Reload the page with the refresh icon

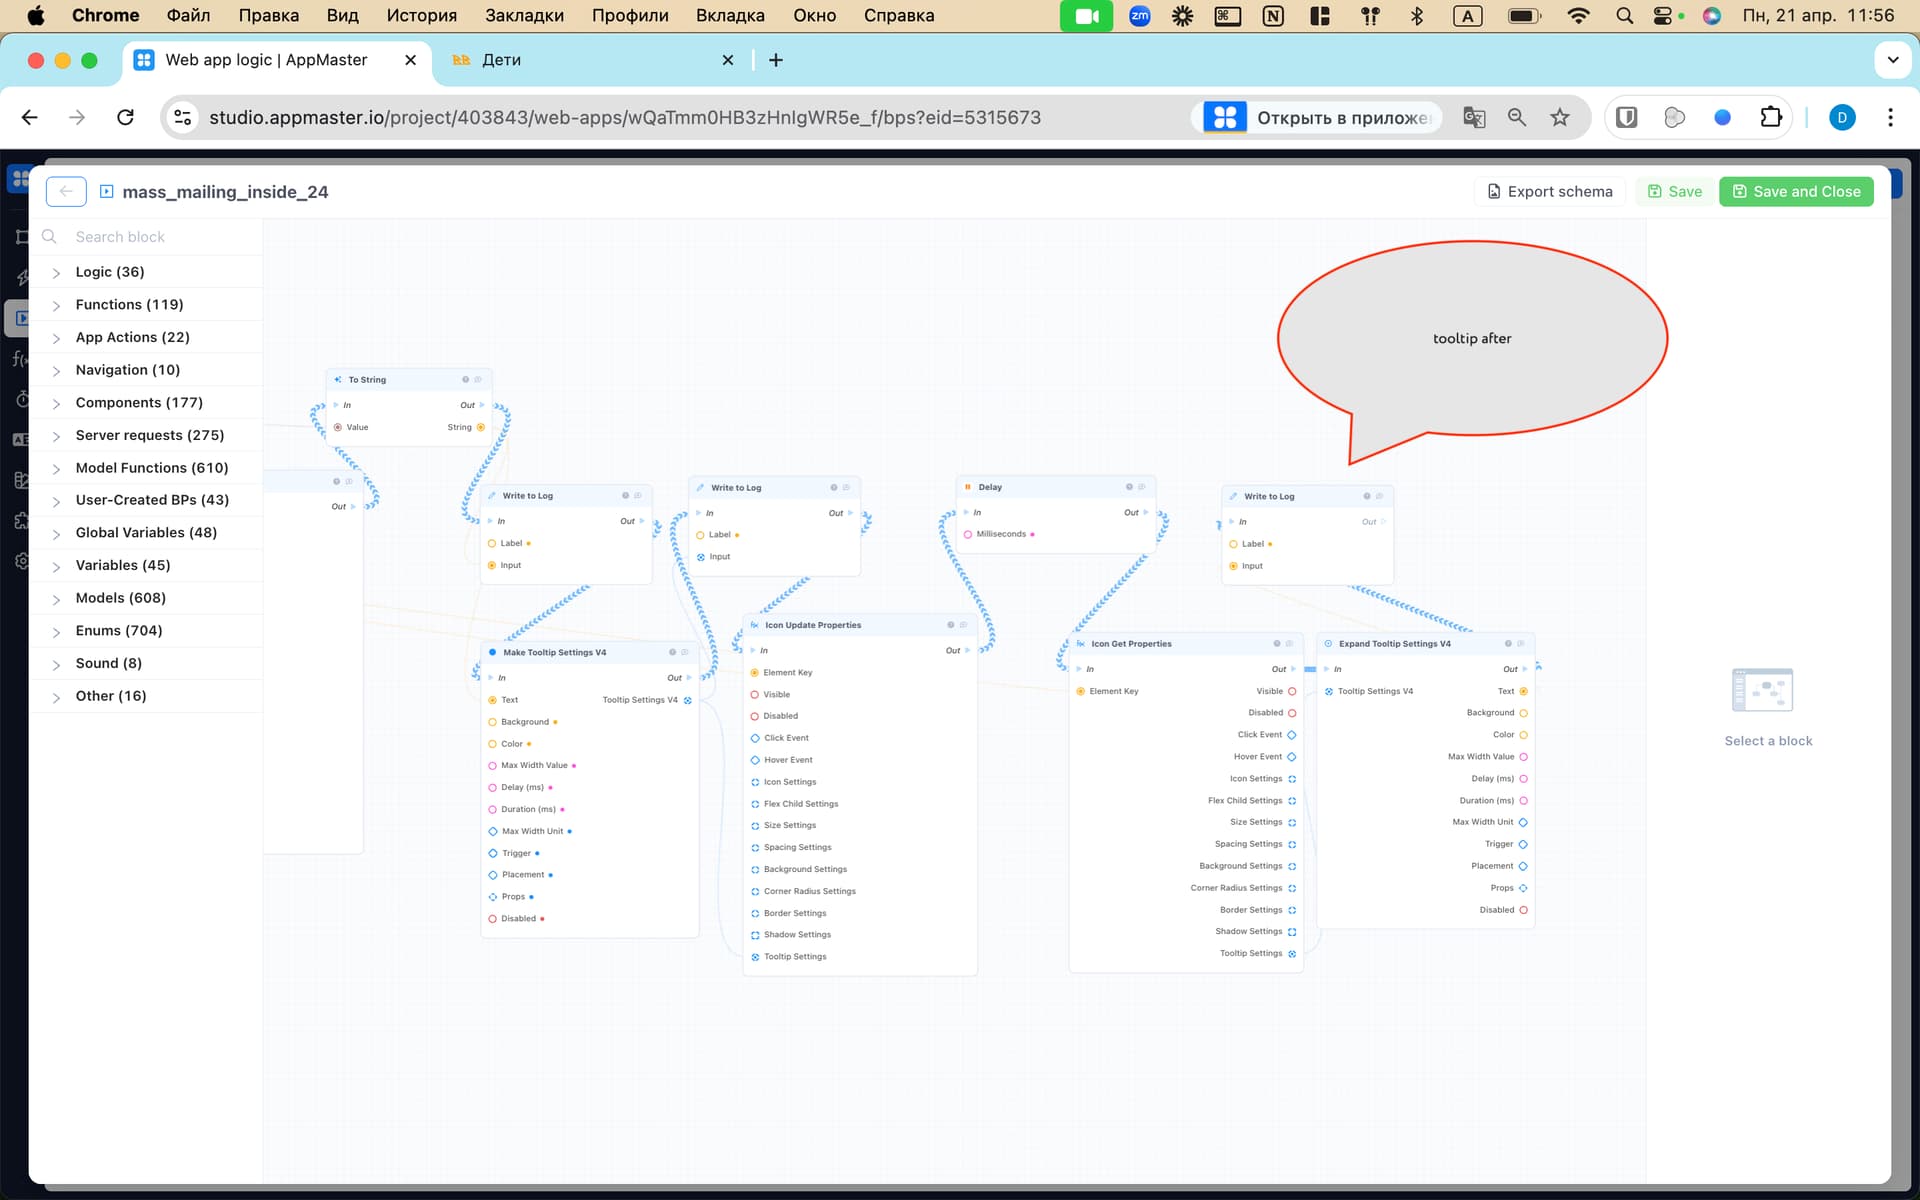click(x=125, y=118)
